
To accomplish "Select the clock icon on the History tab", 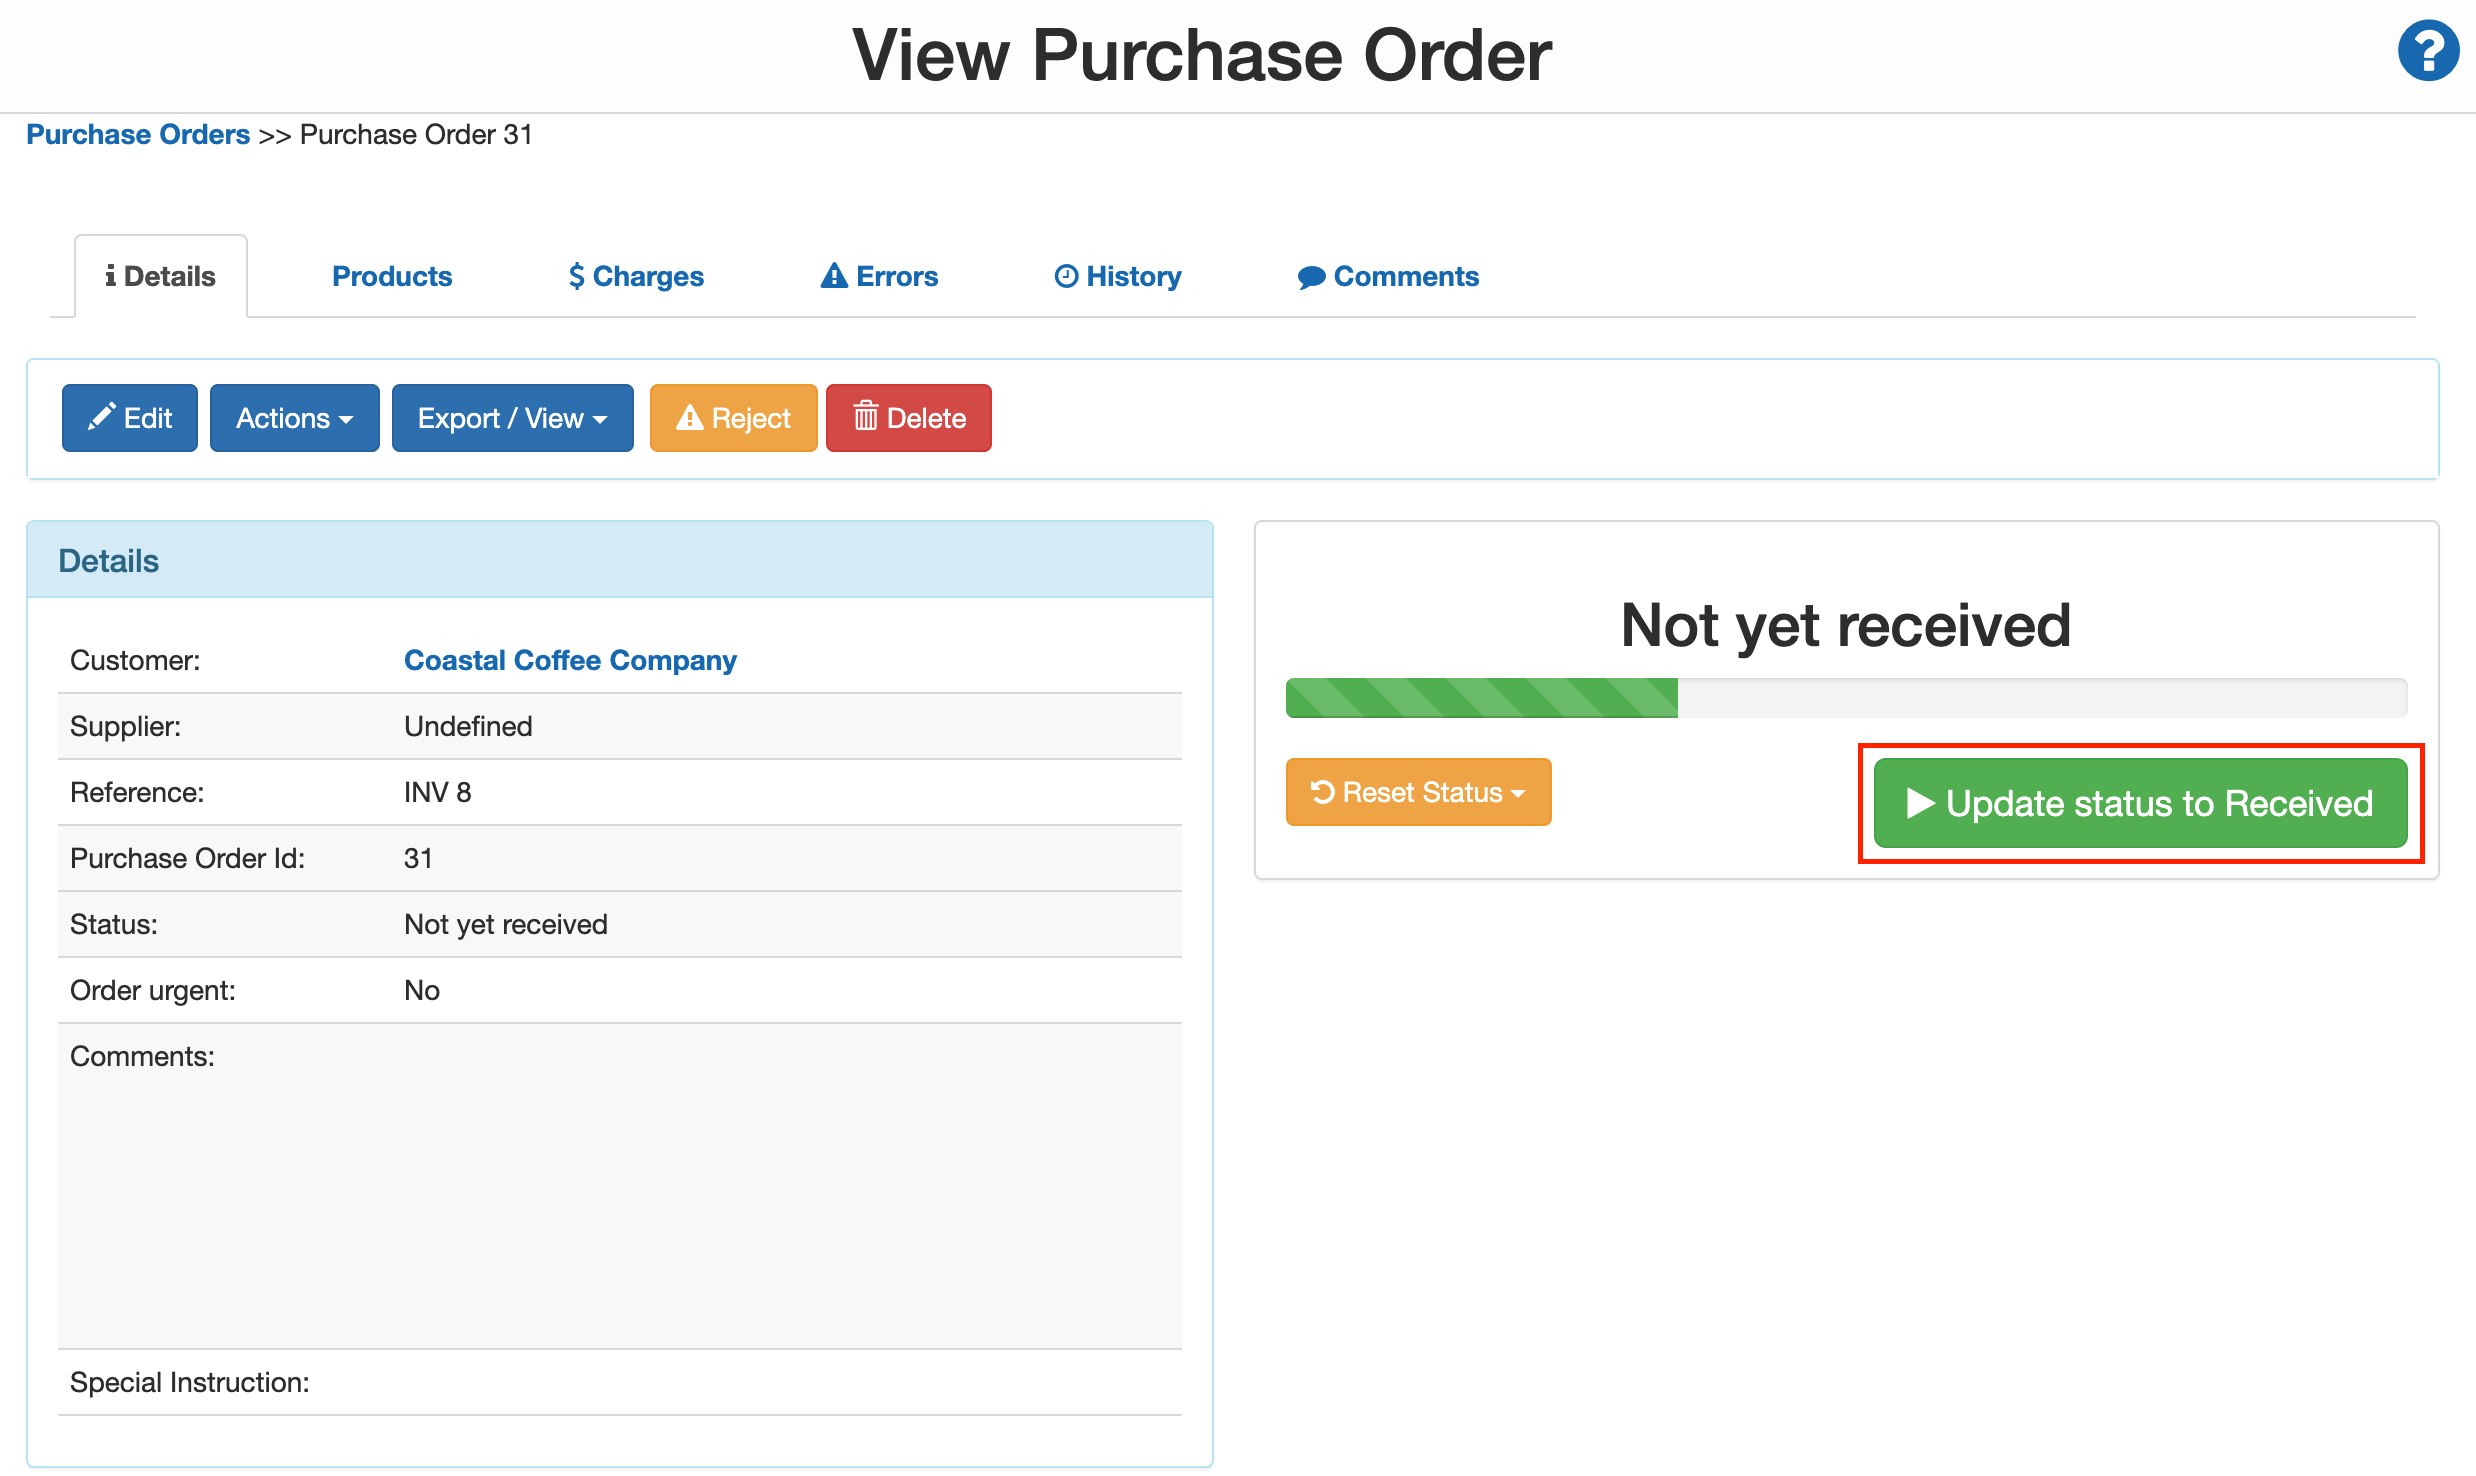I will pyautogui.click(x=1066, y=276).
